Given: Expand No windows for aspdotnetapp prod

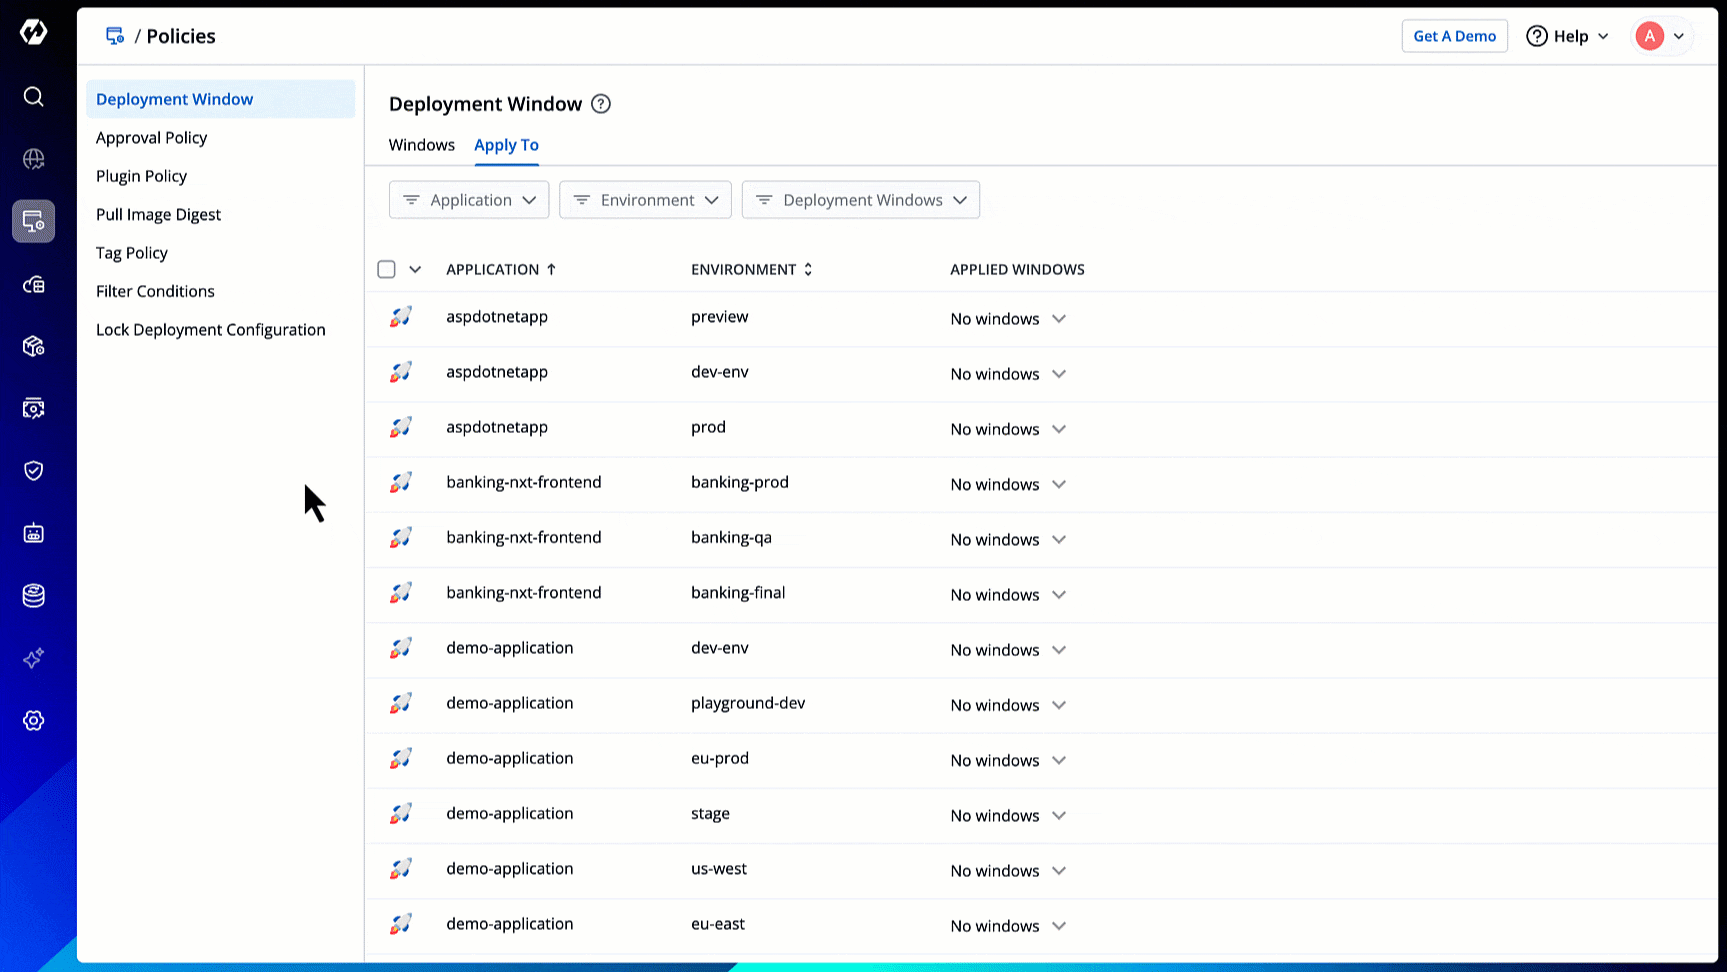Looking at the screenshot, I should (1008, 429).
